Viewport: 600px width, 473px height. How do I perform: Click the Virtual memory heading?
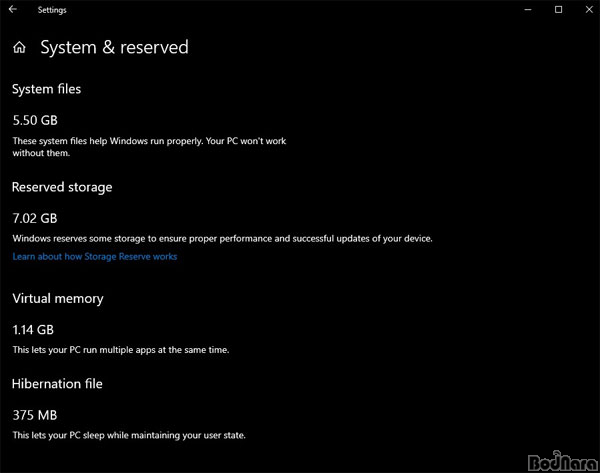[x=58, y=298]
